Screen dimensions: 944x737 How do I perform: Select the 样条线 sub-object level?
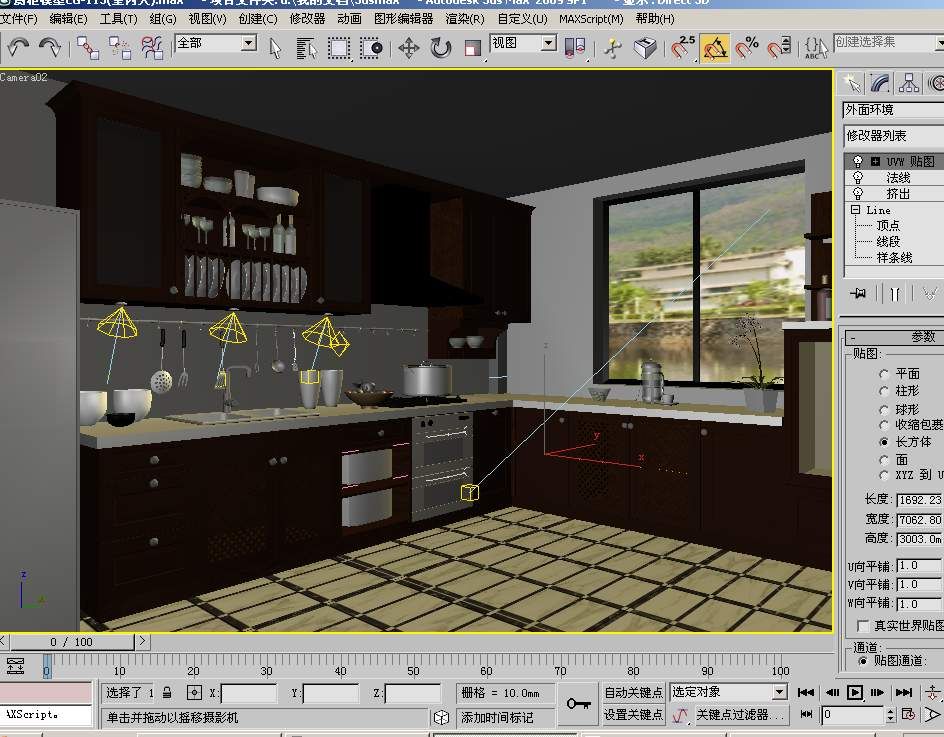pos(894,258)
